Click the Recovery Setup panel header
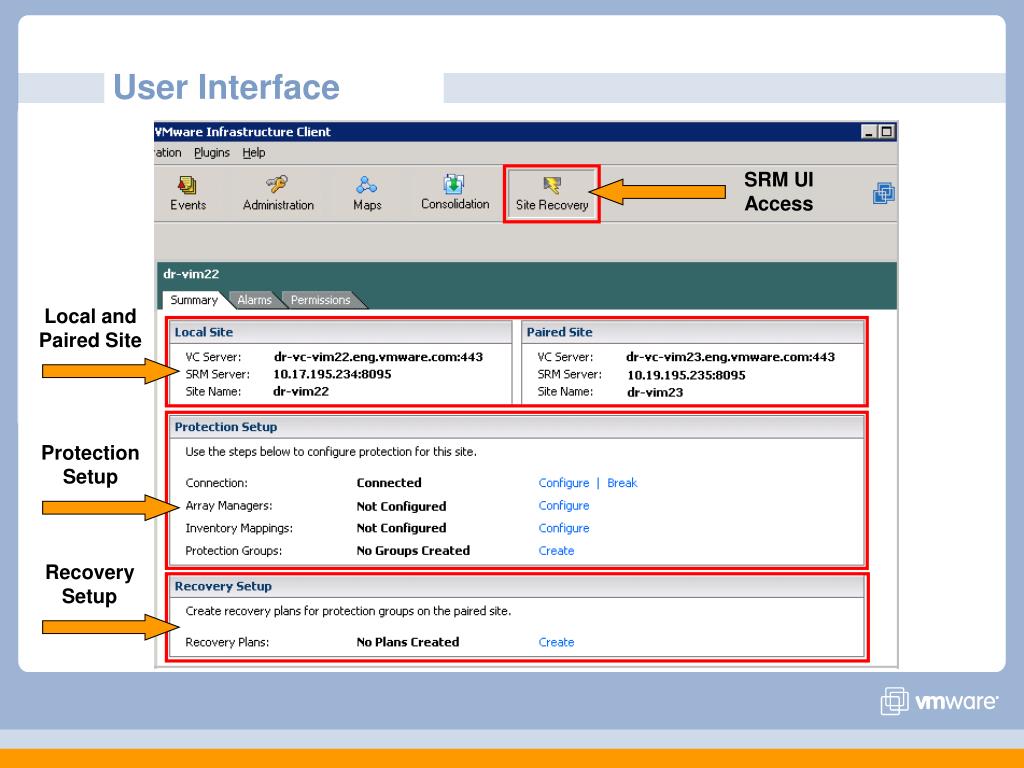This screenshot has width=1024, height=768. click(x=517, y=586)
